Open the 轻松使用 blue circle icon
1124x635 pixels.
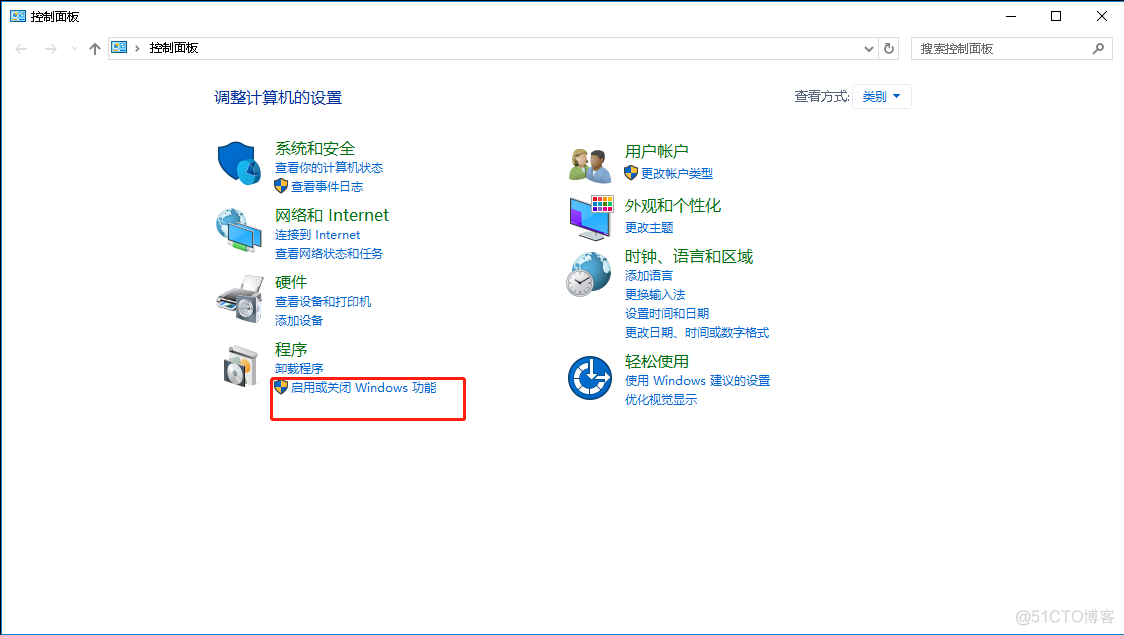point(589,378)
